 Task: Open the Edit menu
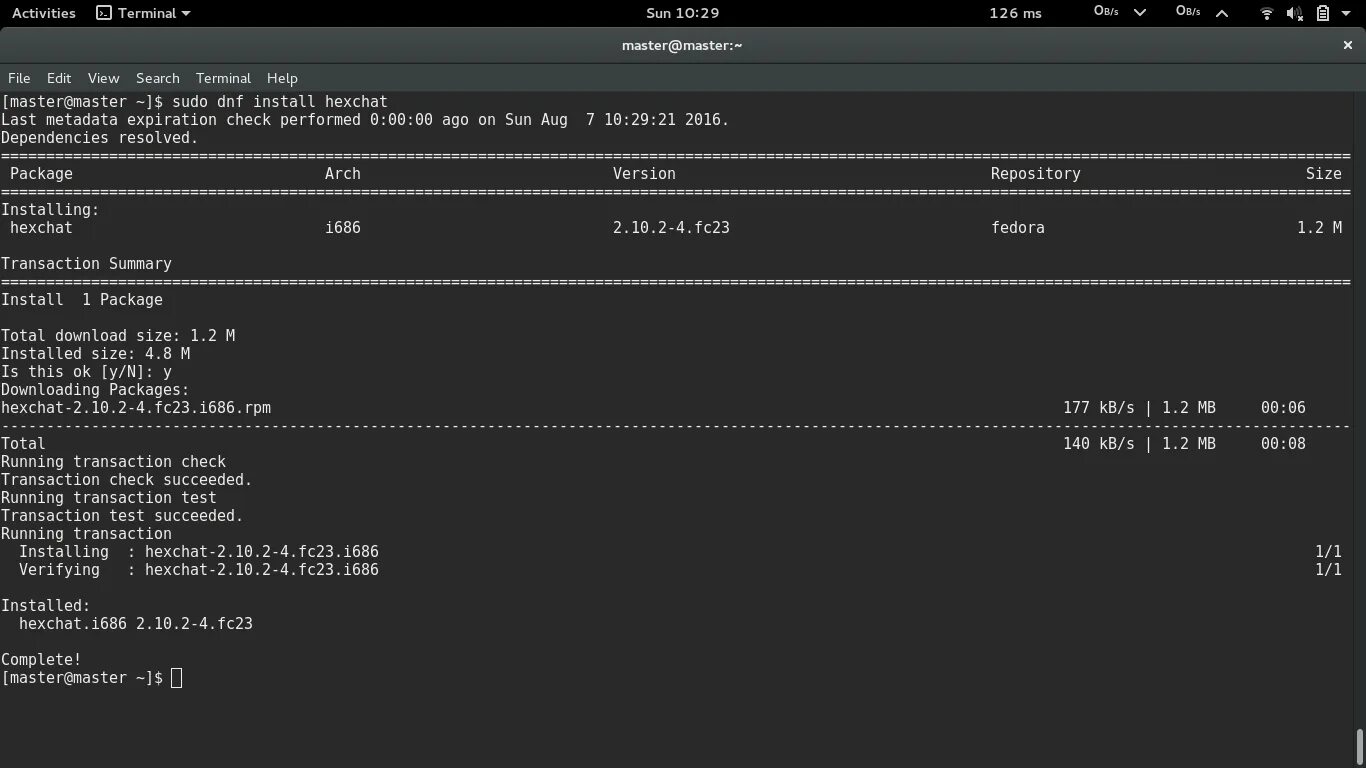coord(59,78)
